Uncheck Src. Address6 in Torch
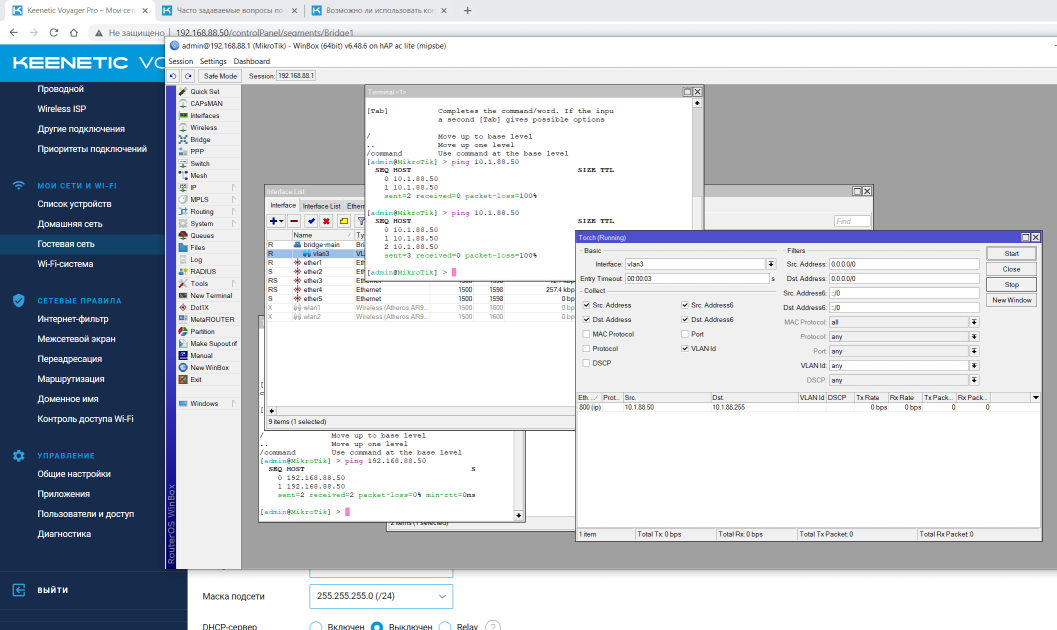 pos(685,305)
